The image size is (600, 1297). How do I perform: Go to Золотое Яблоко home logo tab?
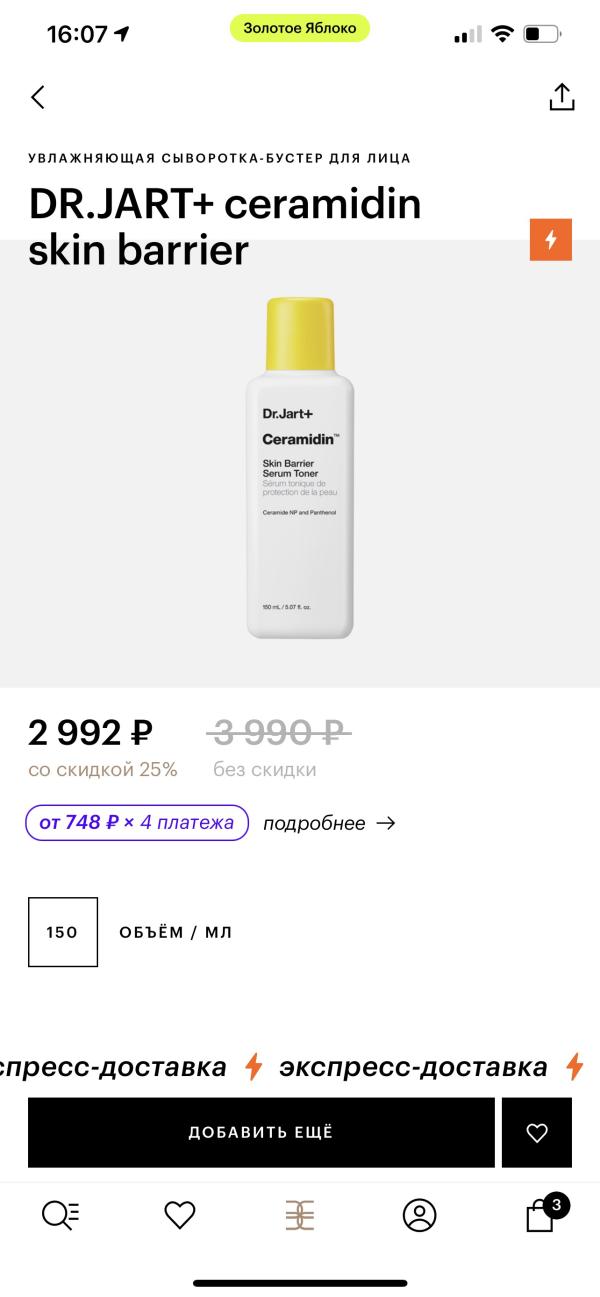(x=300, y=1215)
